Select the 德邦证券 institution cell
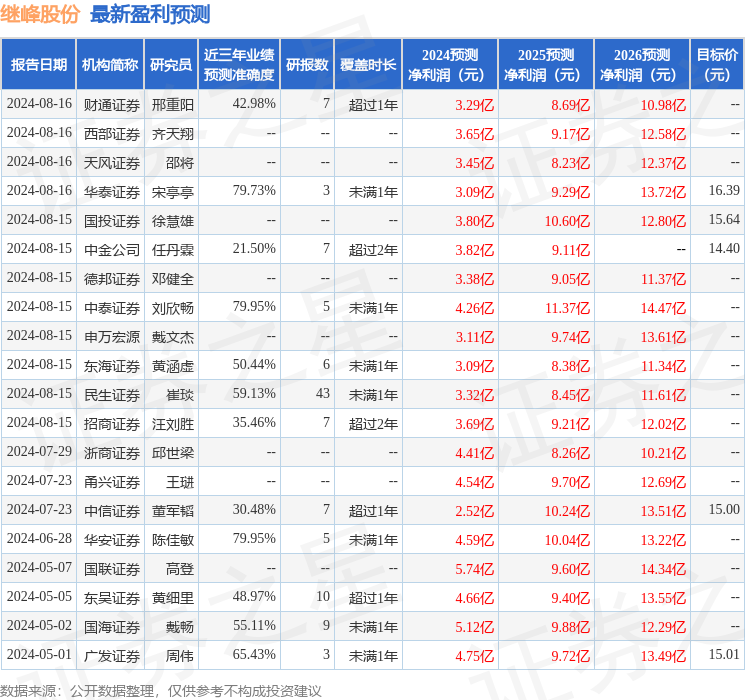745x700 pixels. tap(112, 279)
